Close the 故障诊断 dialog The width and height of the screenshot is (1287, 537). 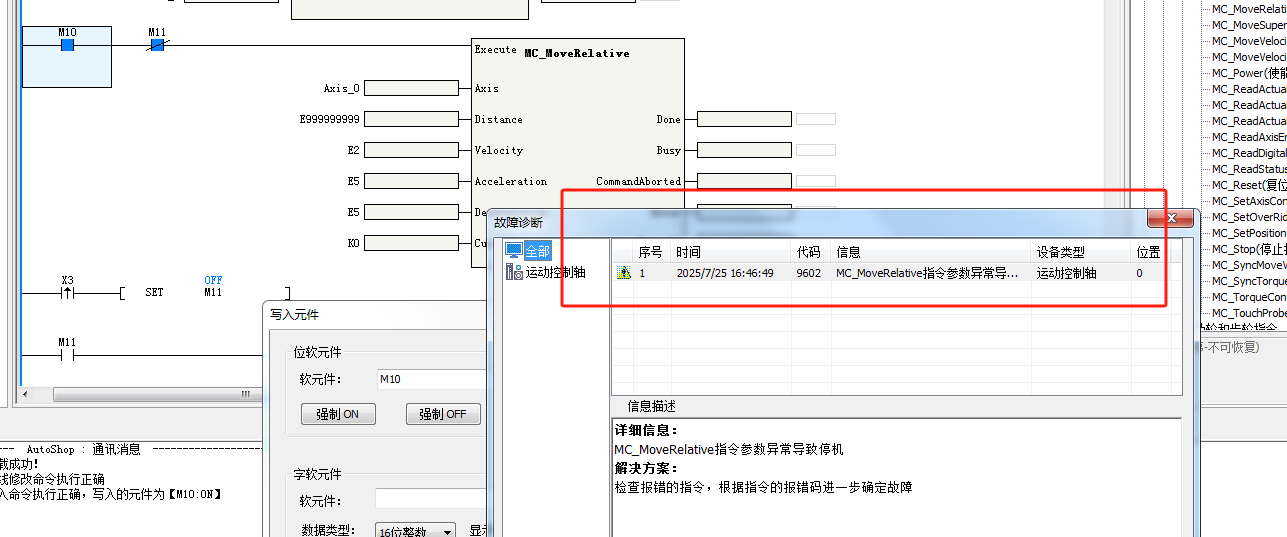tap(1170, 218)
